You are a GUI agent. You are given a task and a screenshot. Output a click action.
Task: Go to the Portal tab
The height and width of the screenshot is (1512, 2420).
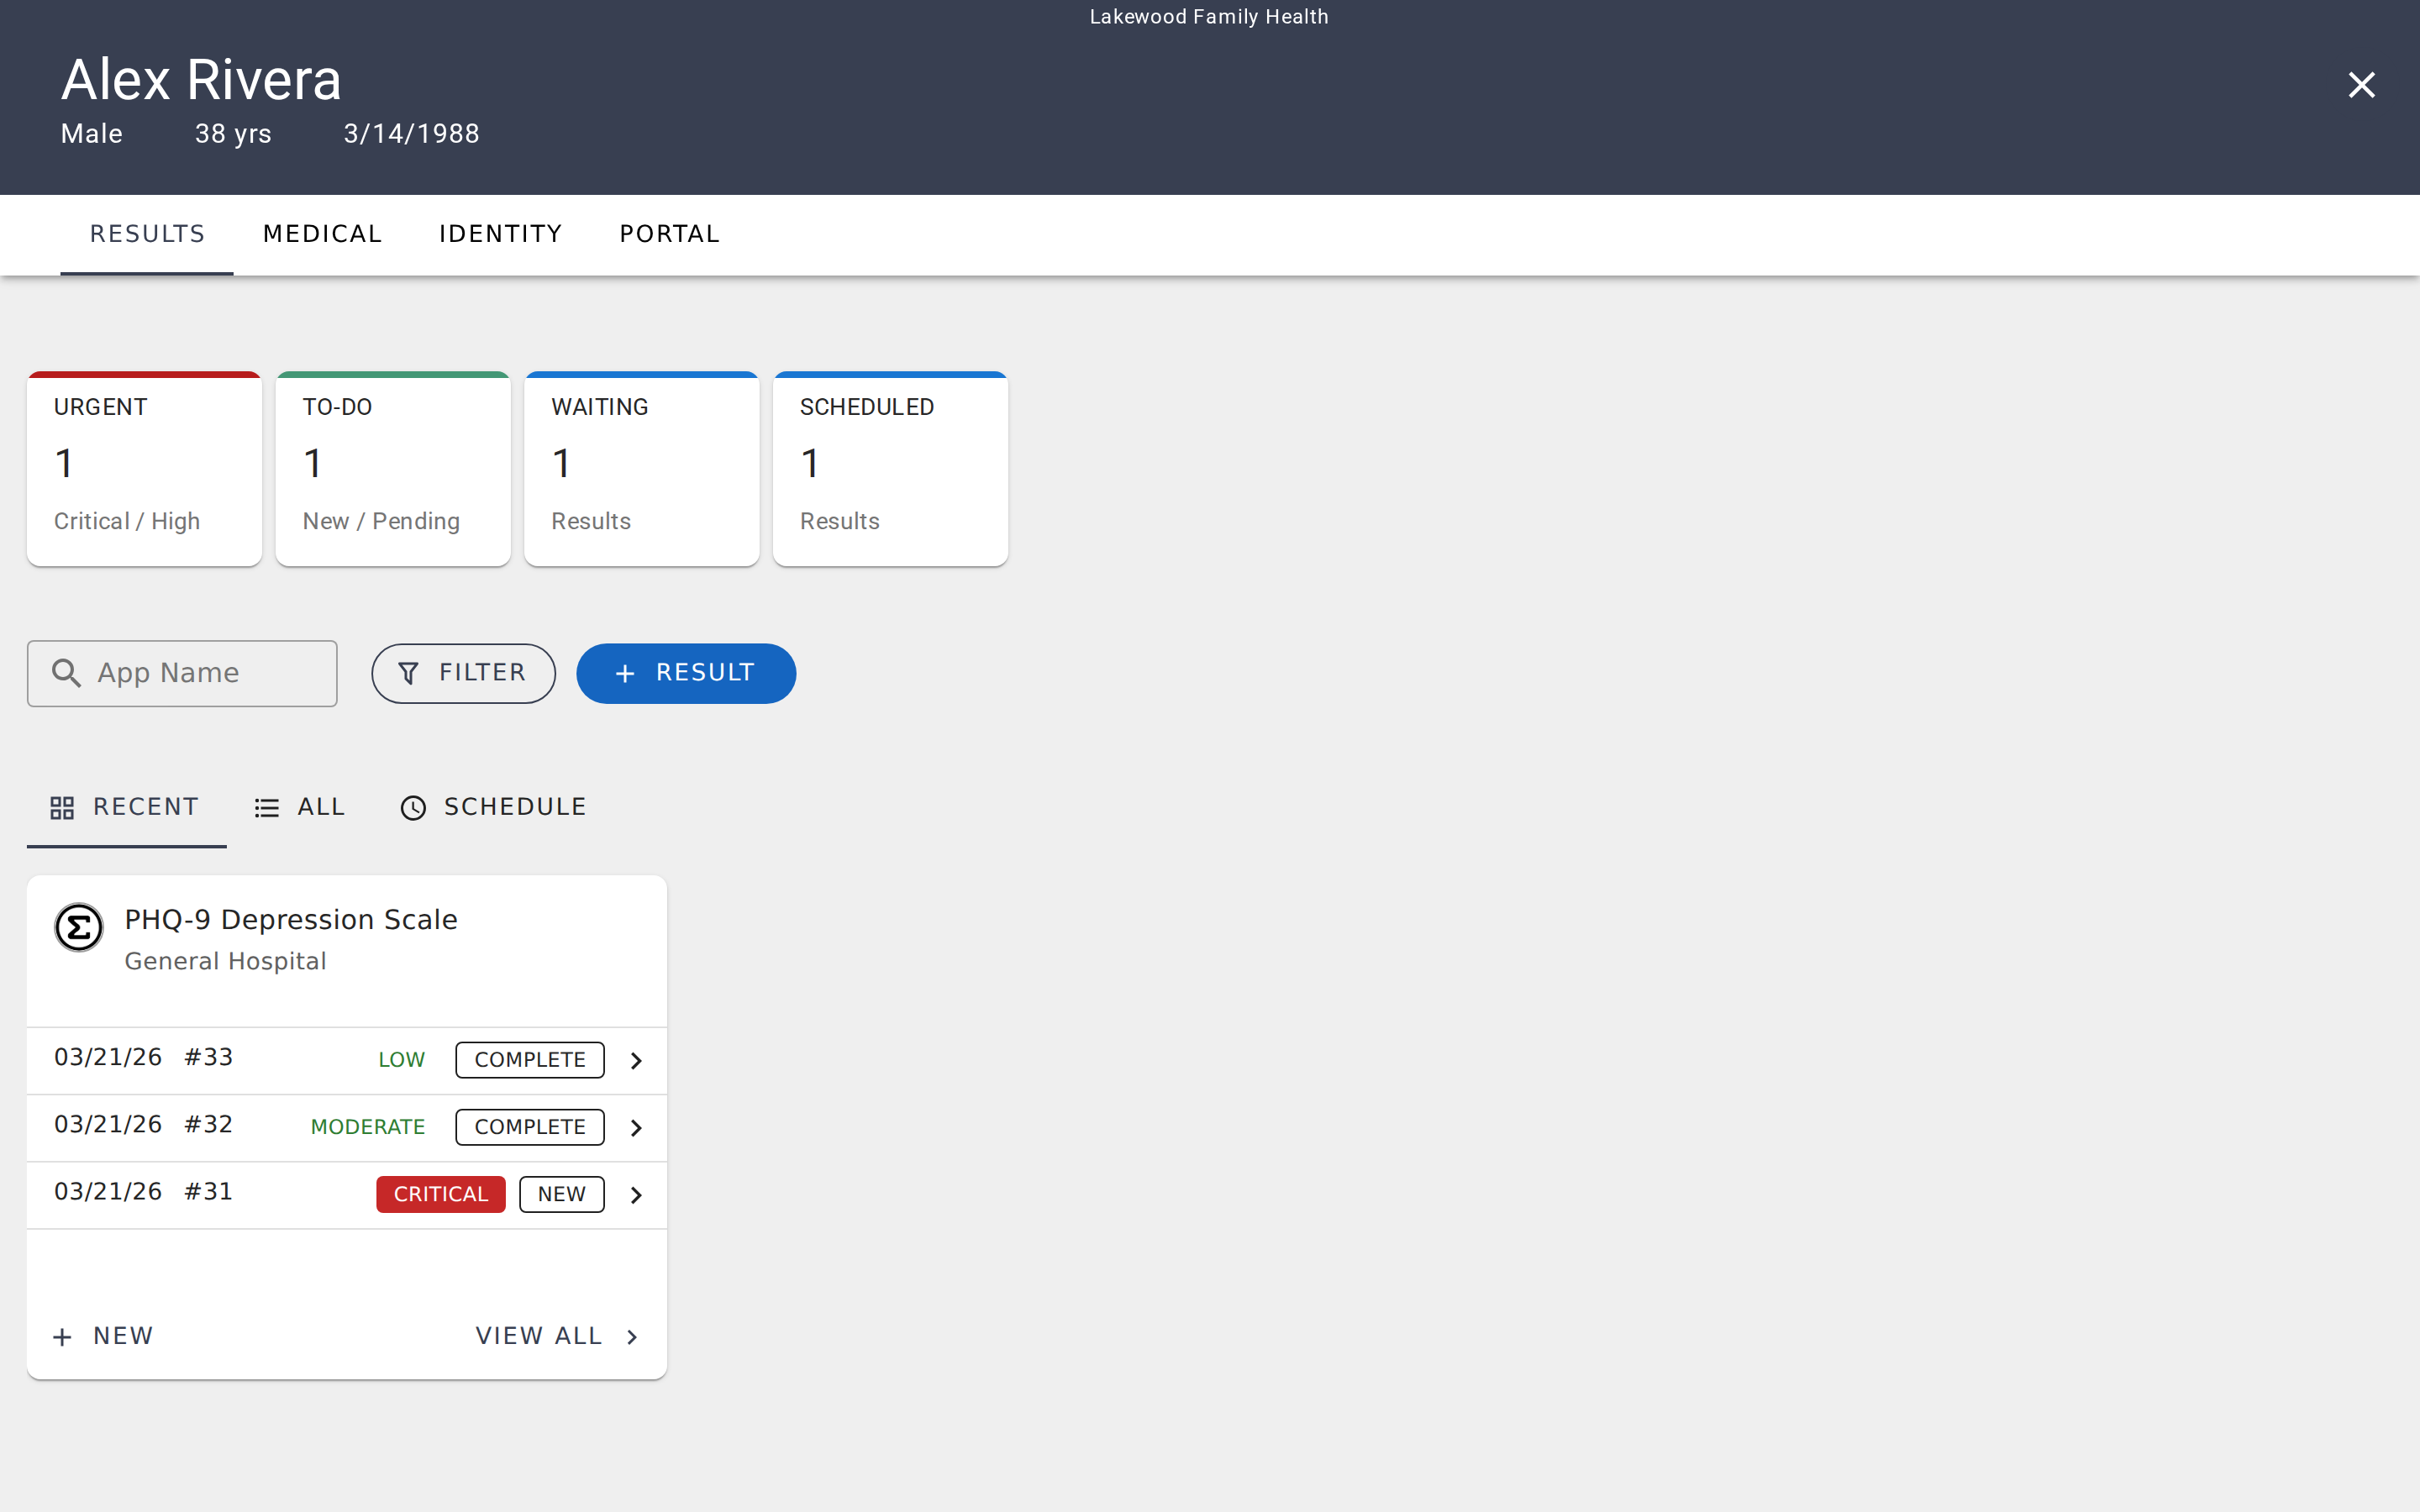click(669, 234)
